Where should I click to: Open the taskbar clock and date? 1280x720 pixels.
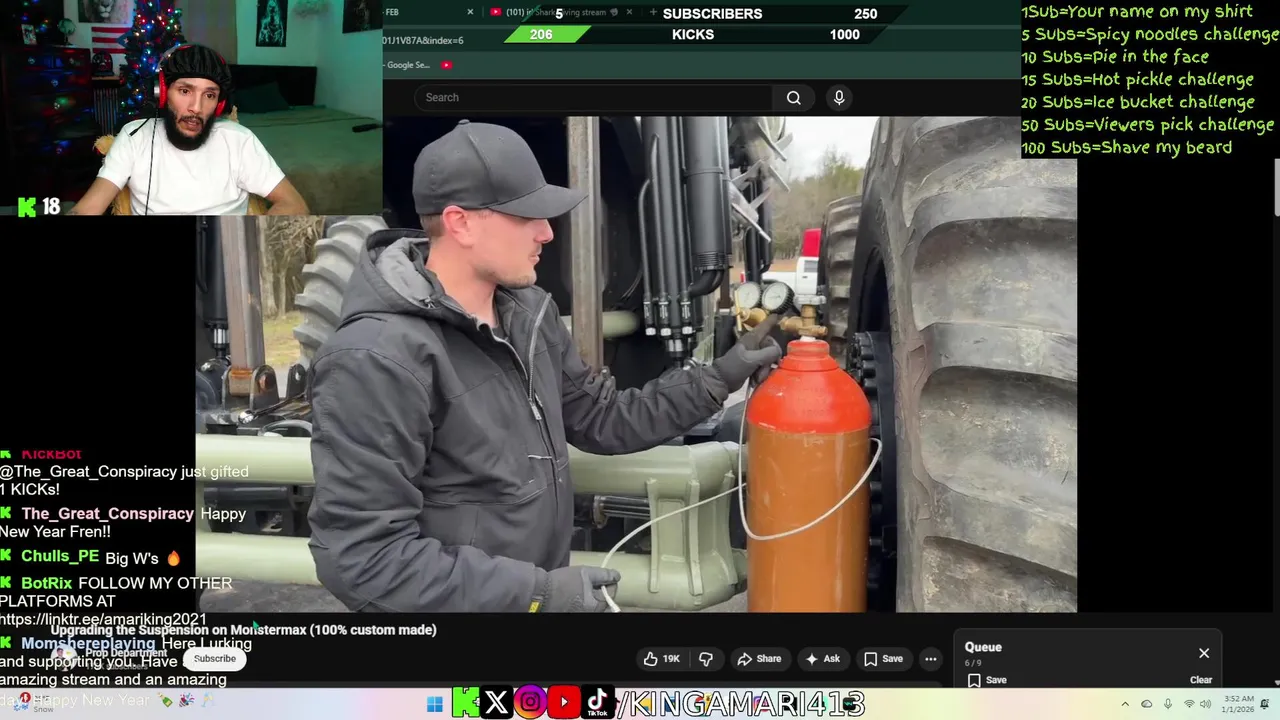tap(1236, 704)
